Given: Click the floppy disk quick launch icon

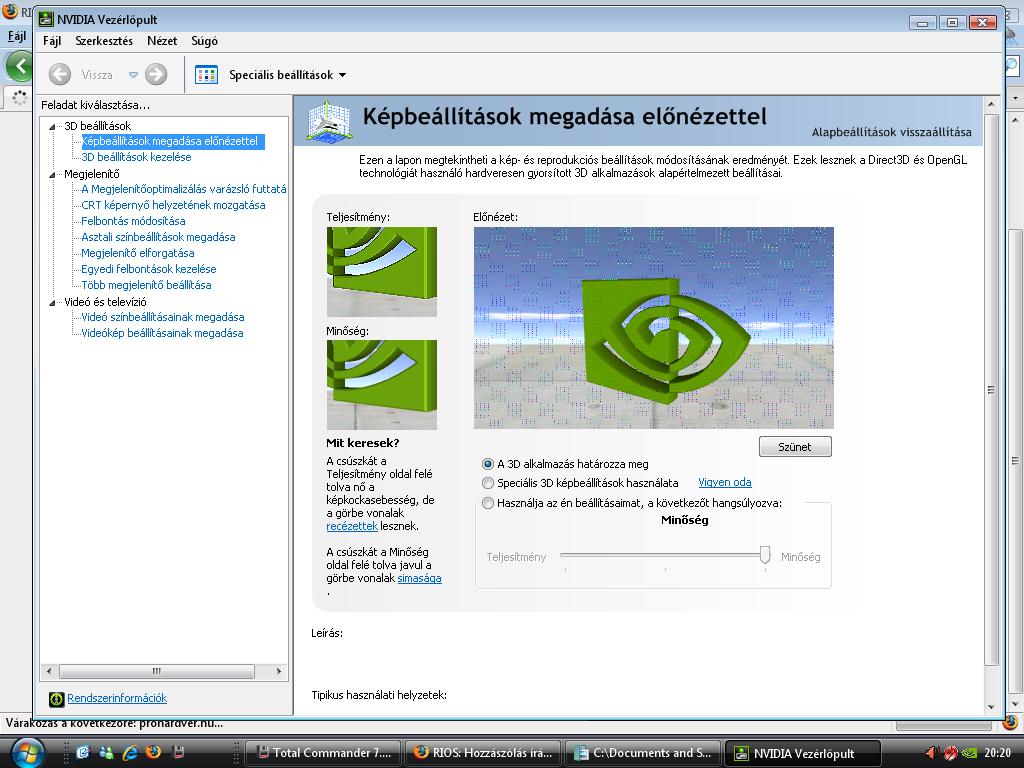Looking at the screenshot, I should [x=177, y=752].
